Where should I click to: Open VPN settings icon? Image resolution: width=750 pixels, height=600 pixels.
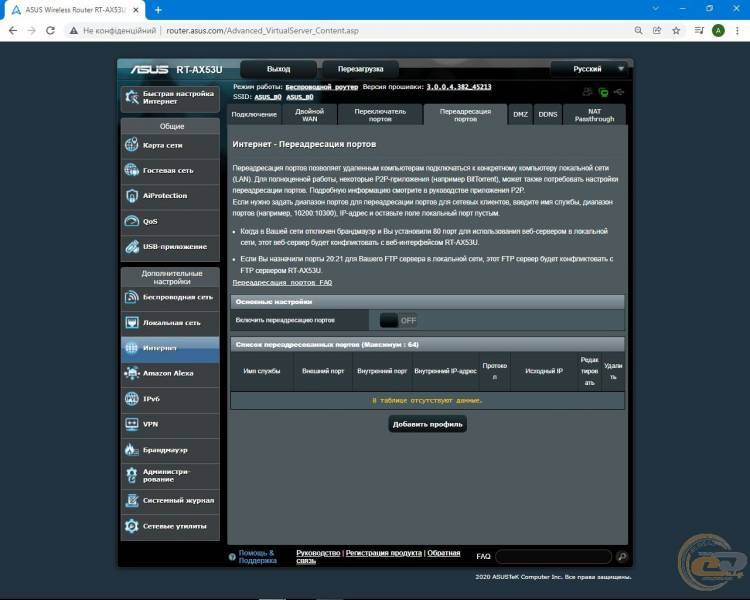pyautogui.click(x=132, y=424)
